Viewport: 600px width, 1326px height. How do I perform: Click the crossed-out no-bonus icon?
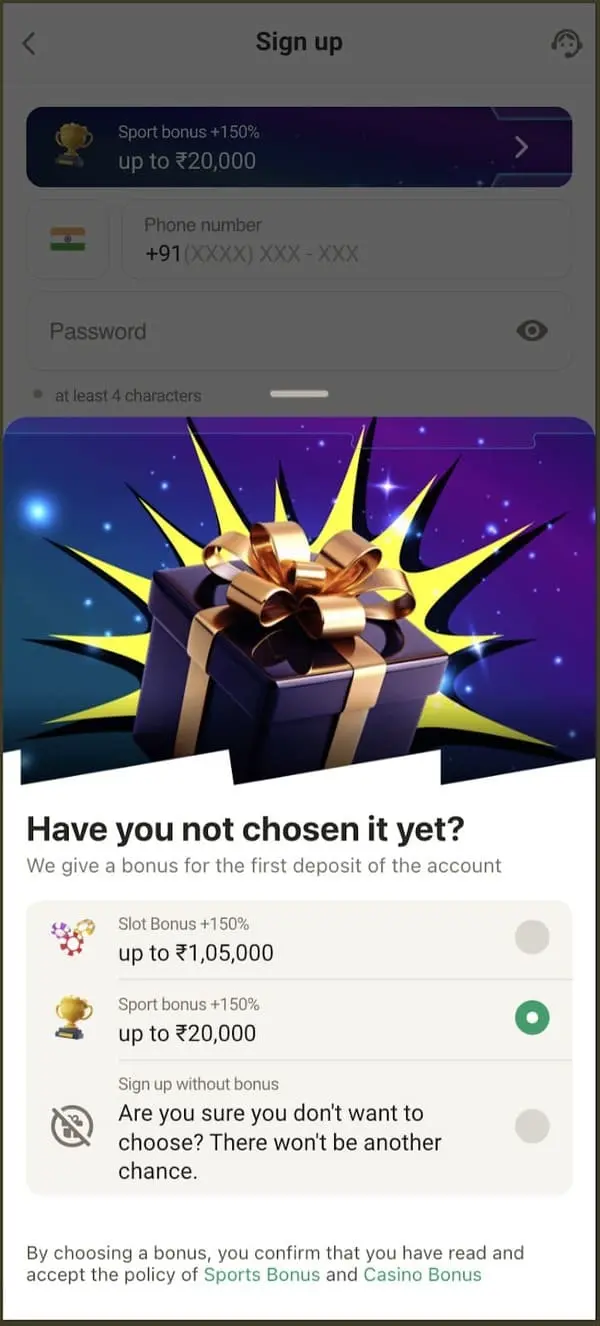(72, 1127)
